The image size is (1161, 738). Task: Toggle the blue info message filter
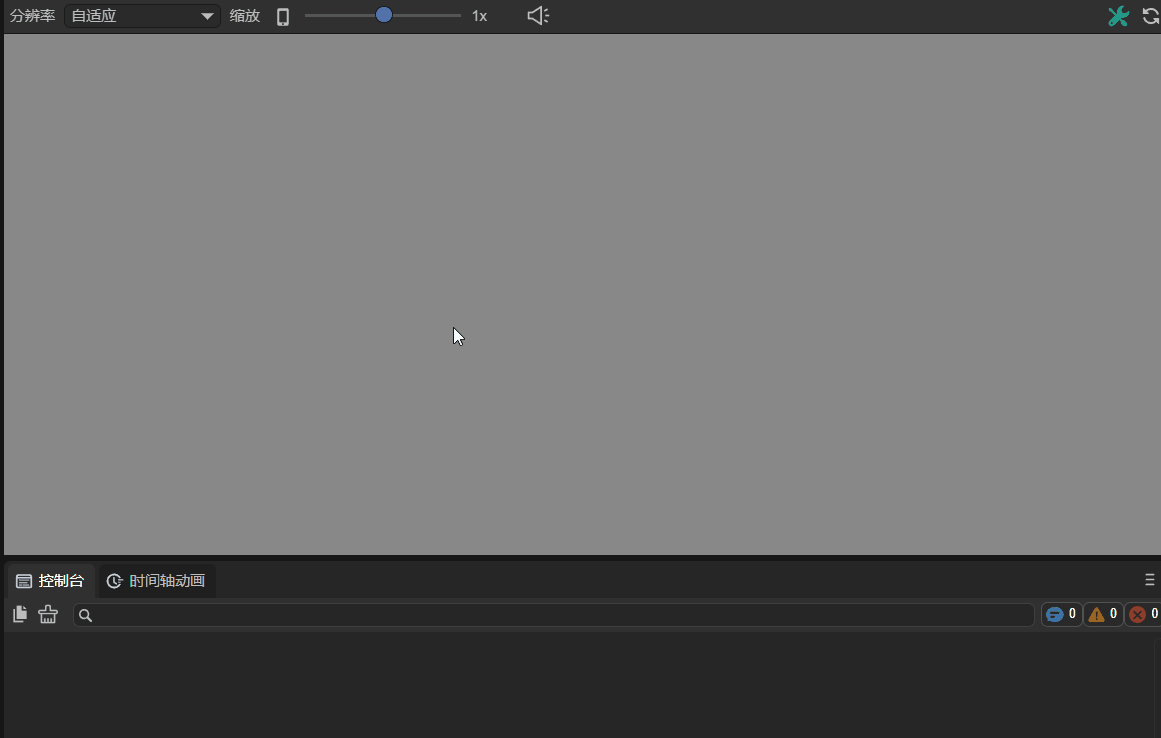[1061, 614]
